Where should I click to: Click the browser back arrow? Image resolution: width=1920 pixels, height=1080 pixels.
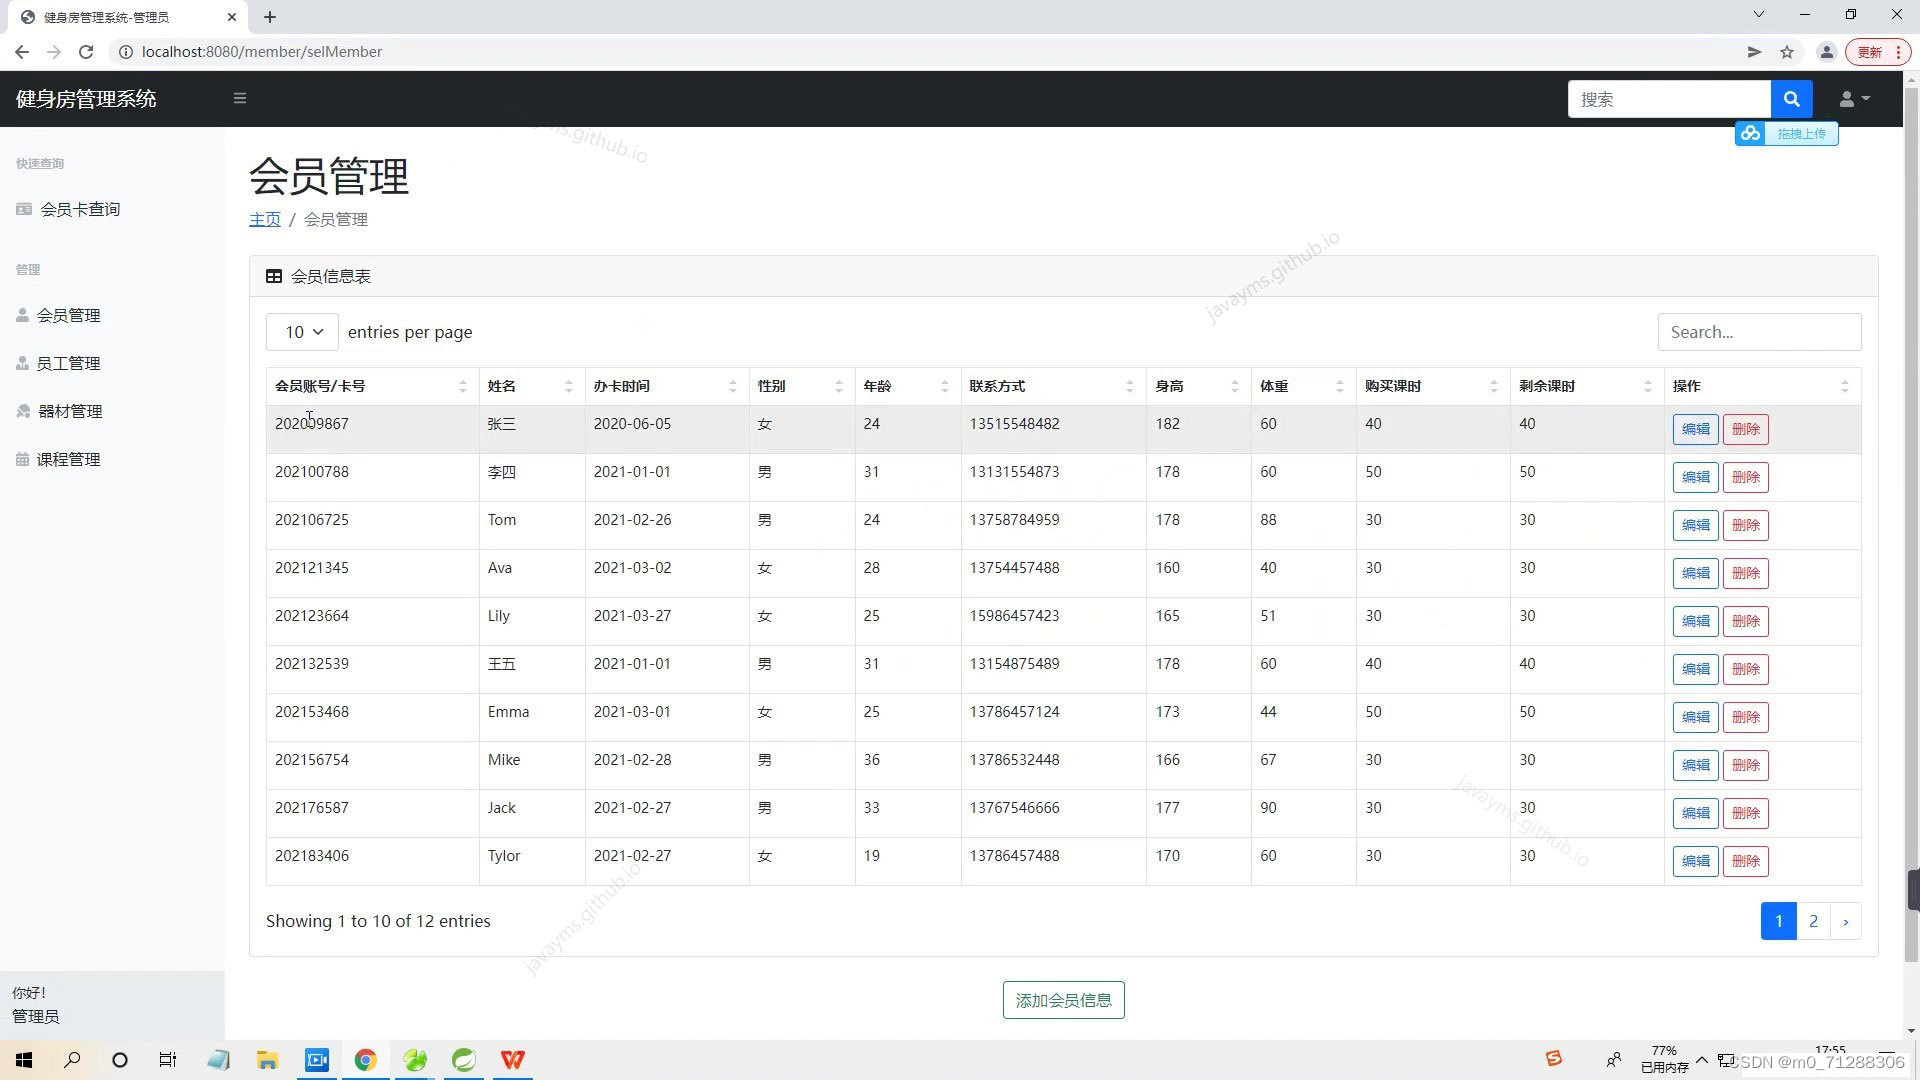(x=22, y=52)
